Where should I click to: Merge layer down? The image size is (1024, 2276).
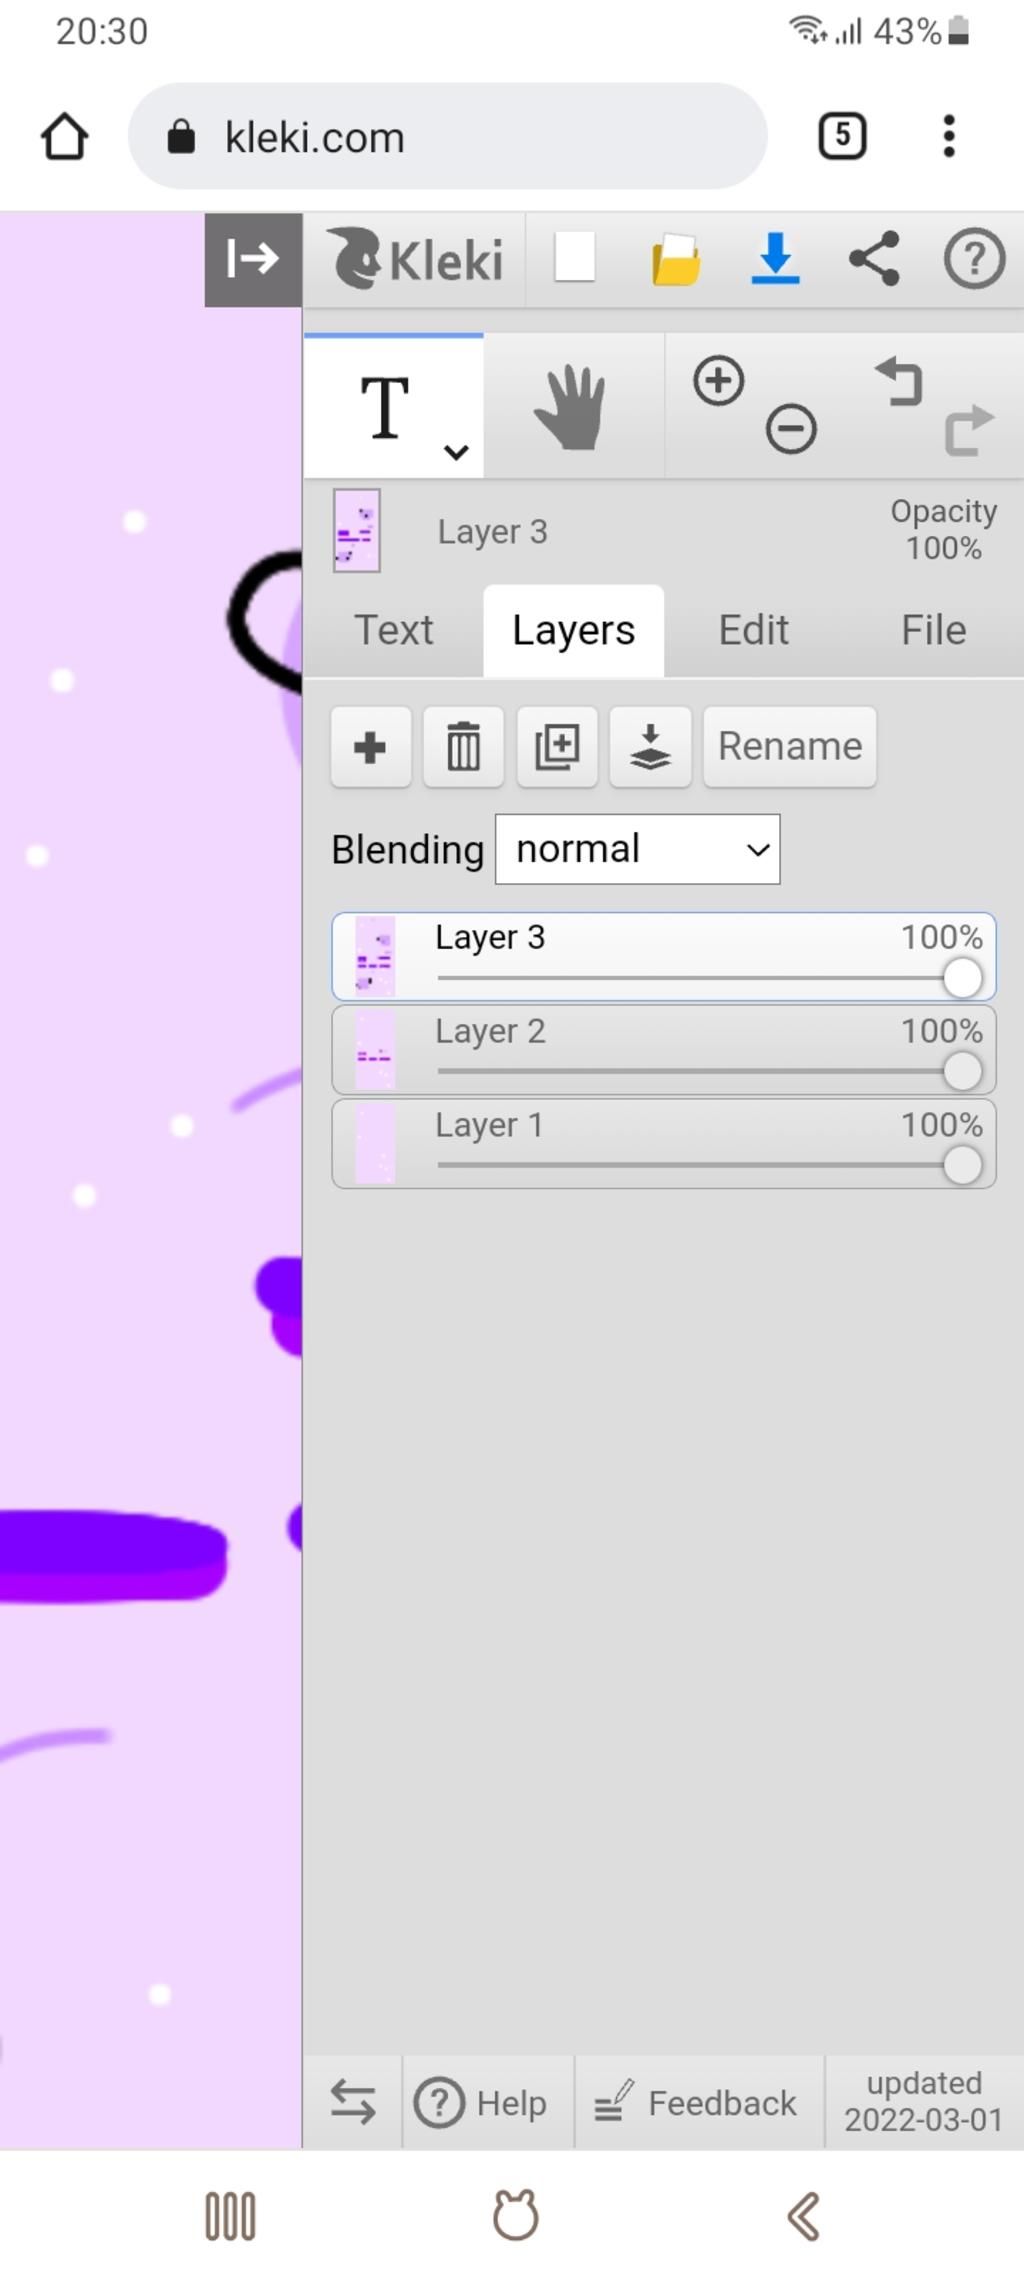pos(650,747)
